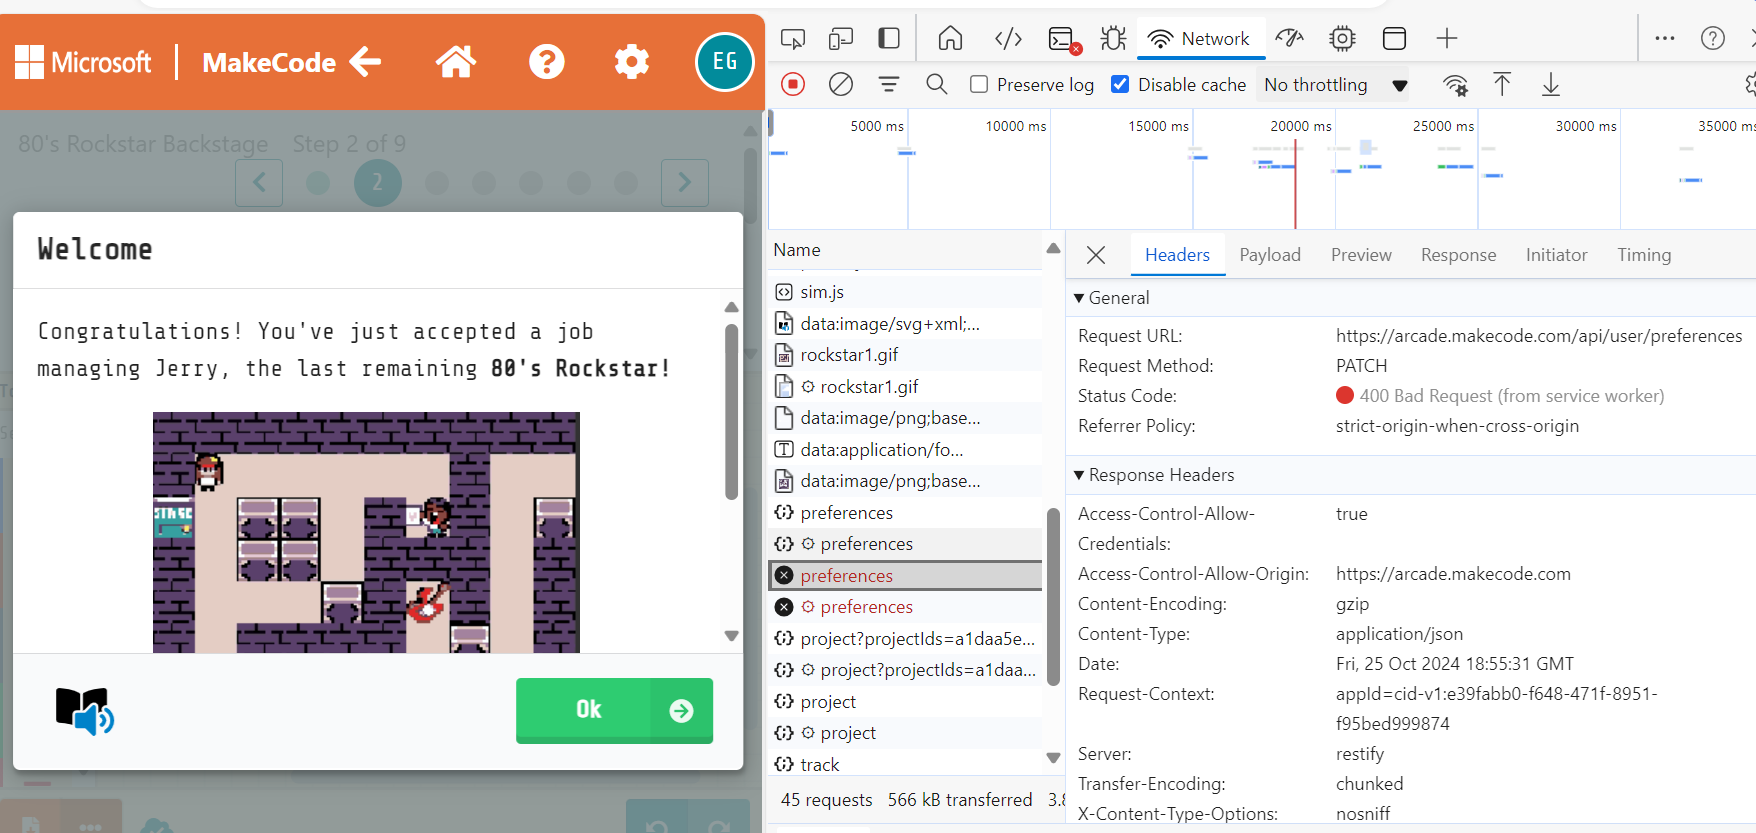Screen dimensions: 1756x833
Task: Click the request list scroll down arrow
Action: click(x=1053, y=758)
